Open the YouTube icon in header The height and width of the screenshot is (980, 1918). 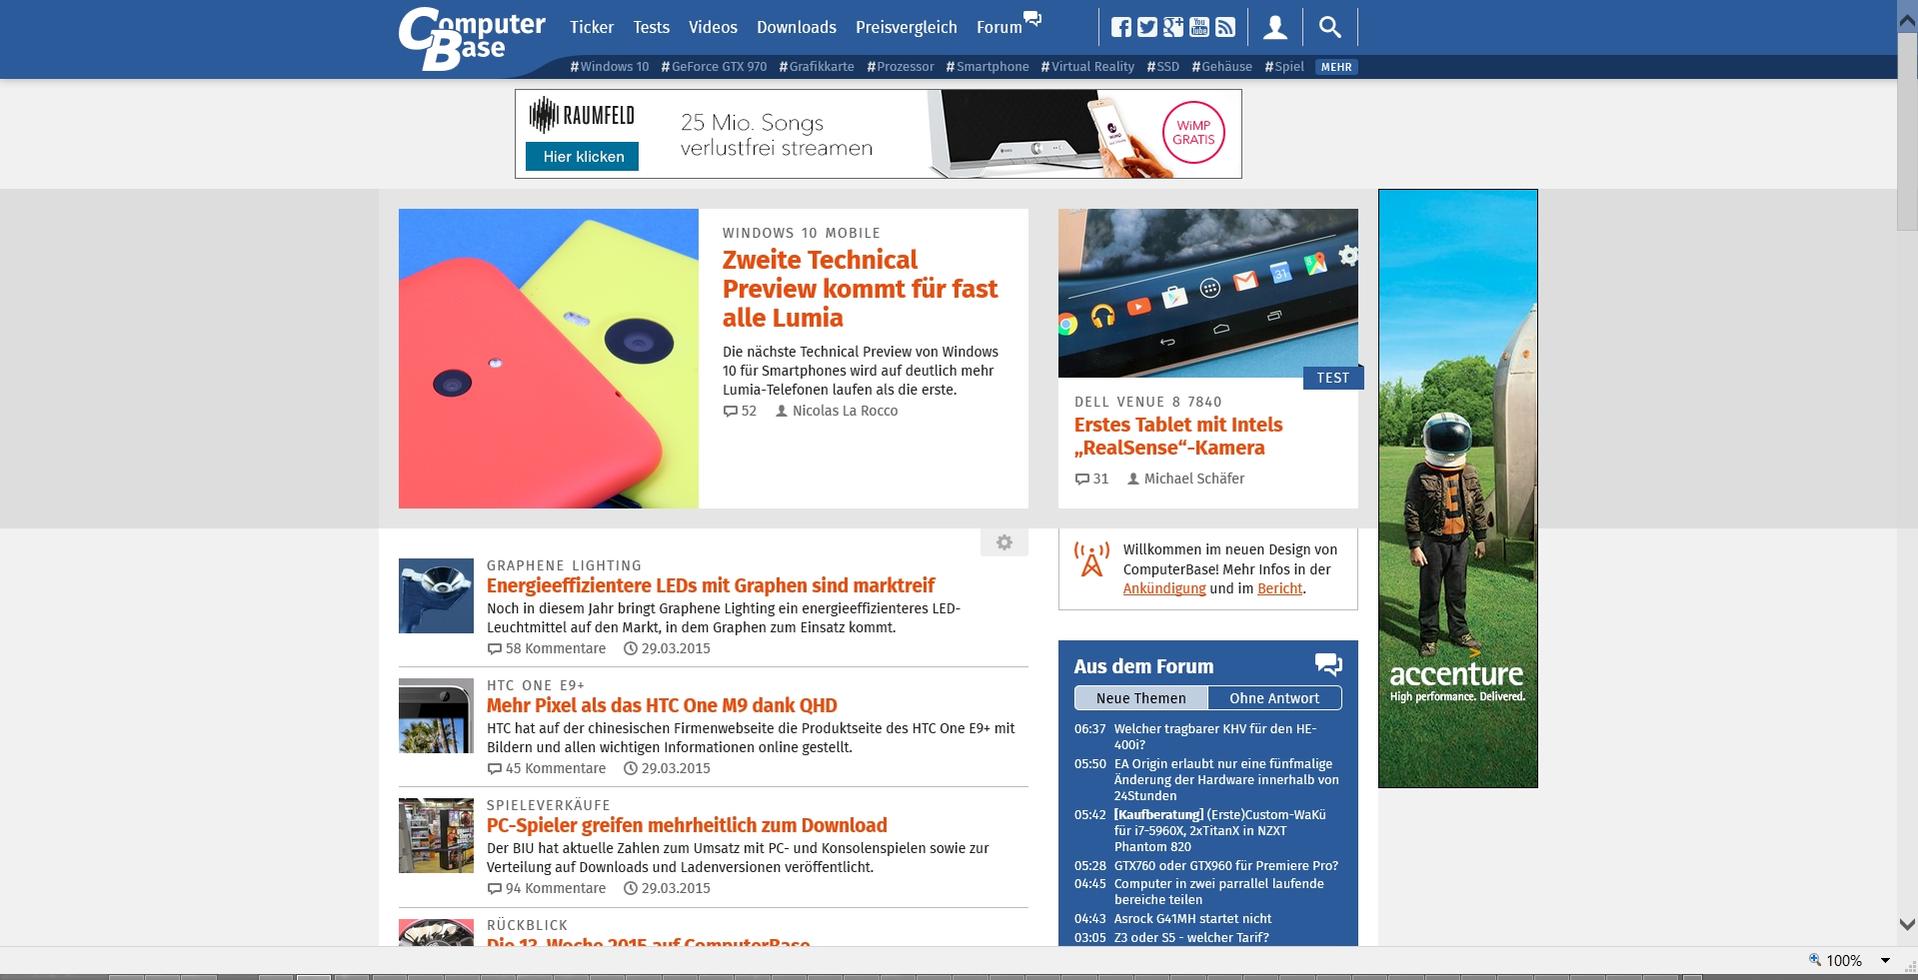(1199, 27)
